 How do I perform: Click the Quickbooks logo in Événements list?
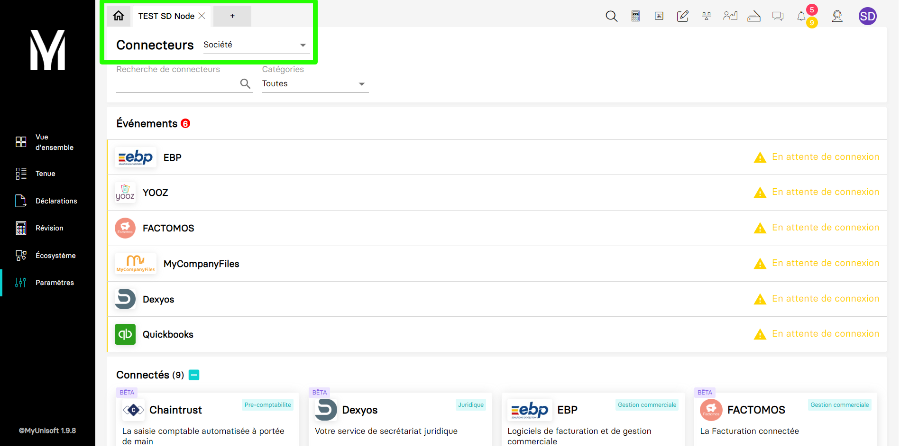tap(125, 334)
